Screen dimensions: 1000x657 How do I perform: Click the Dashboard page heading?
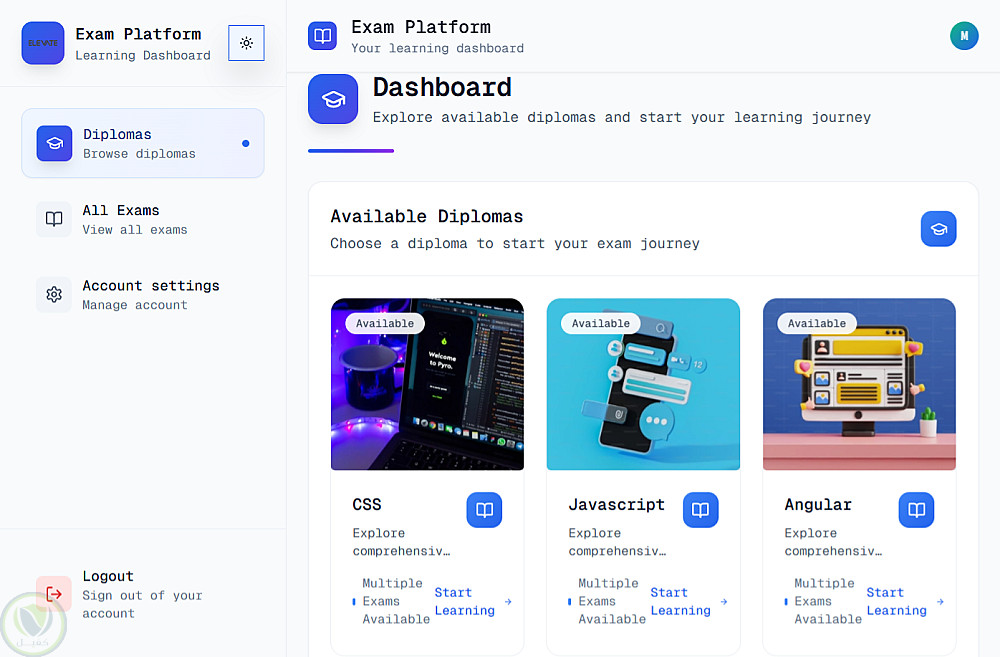442,87
